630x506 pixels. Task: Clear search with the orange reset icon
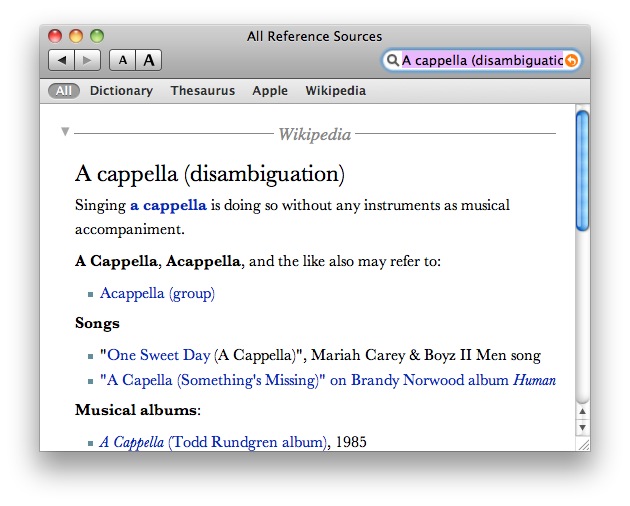[x=571, y=60]
